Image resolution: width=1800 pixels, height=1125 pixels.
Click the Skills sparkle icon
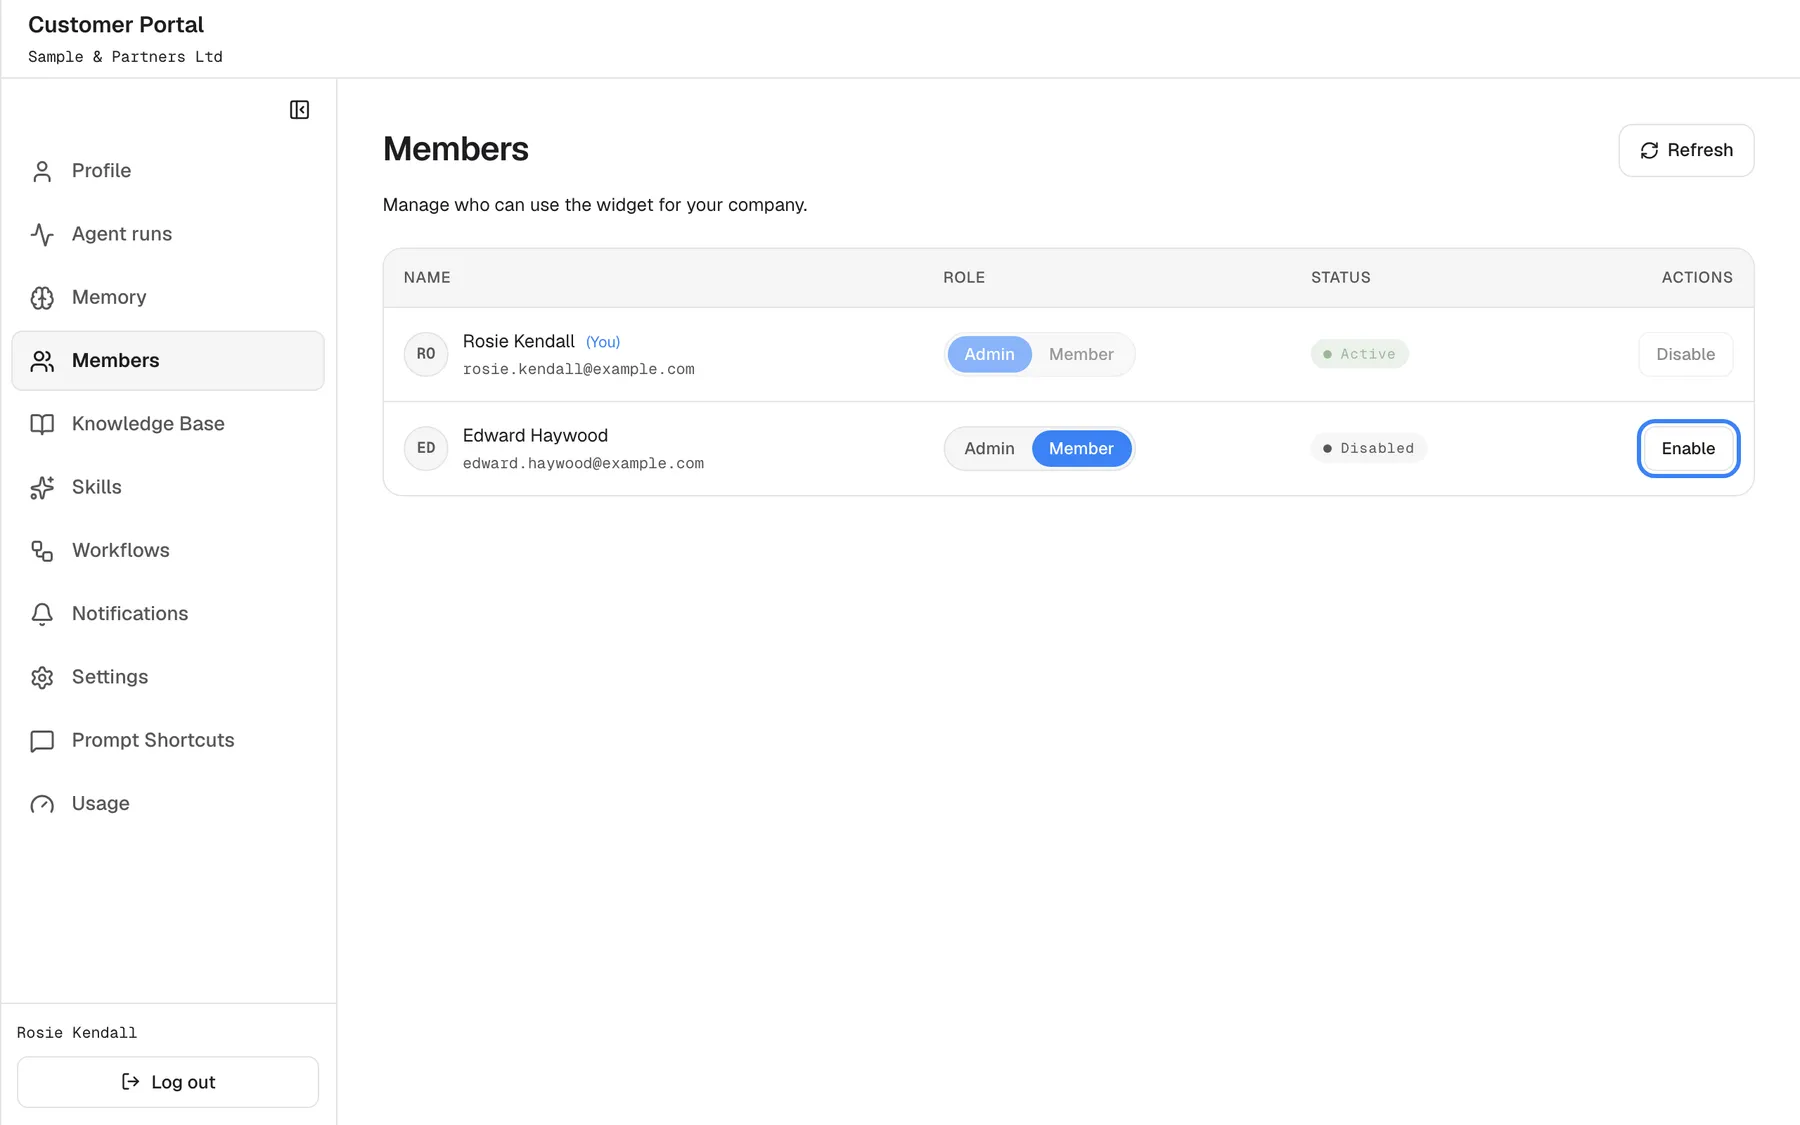pos(42,487)
